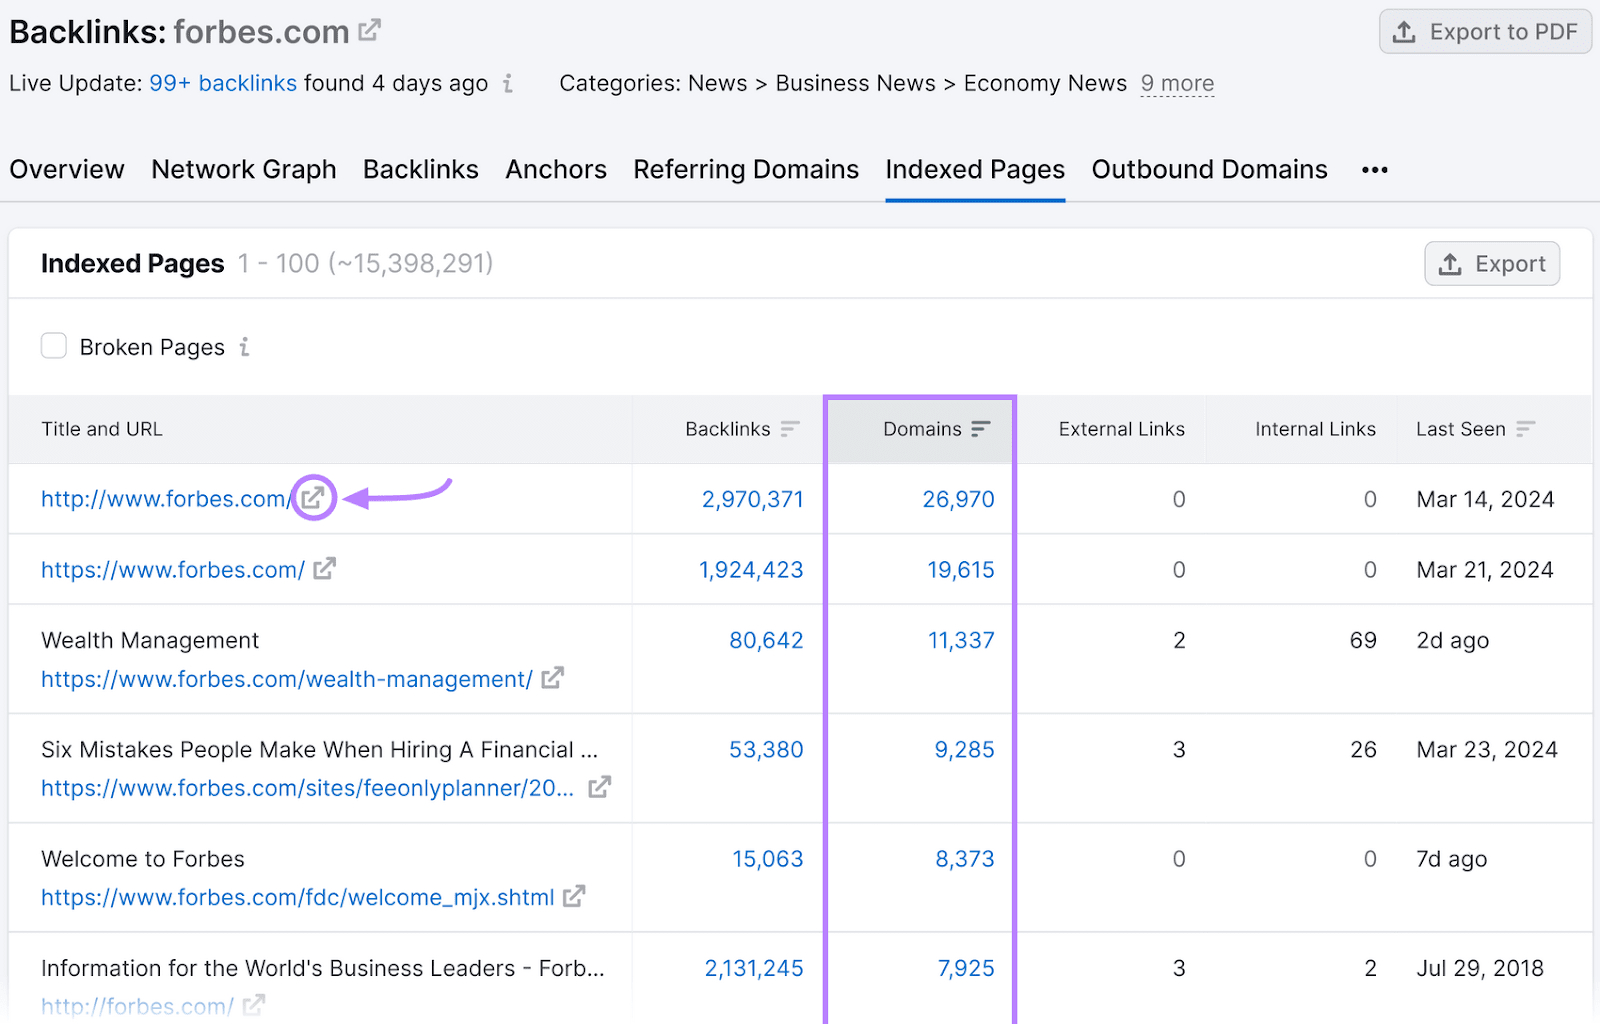Click the info icon beside Broken Pages

[x=245, y=347]
